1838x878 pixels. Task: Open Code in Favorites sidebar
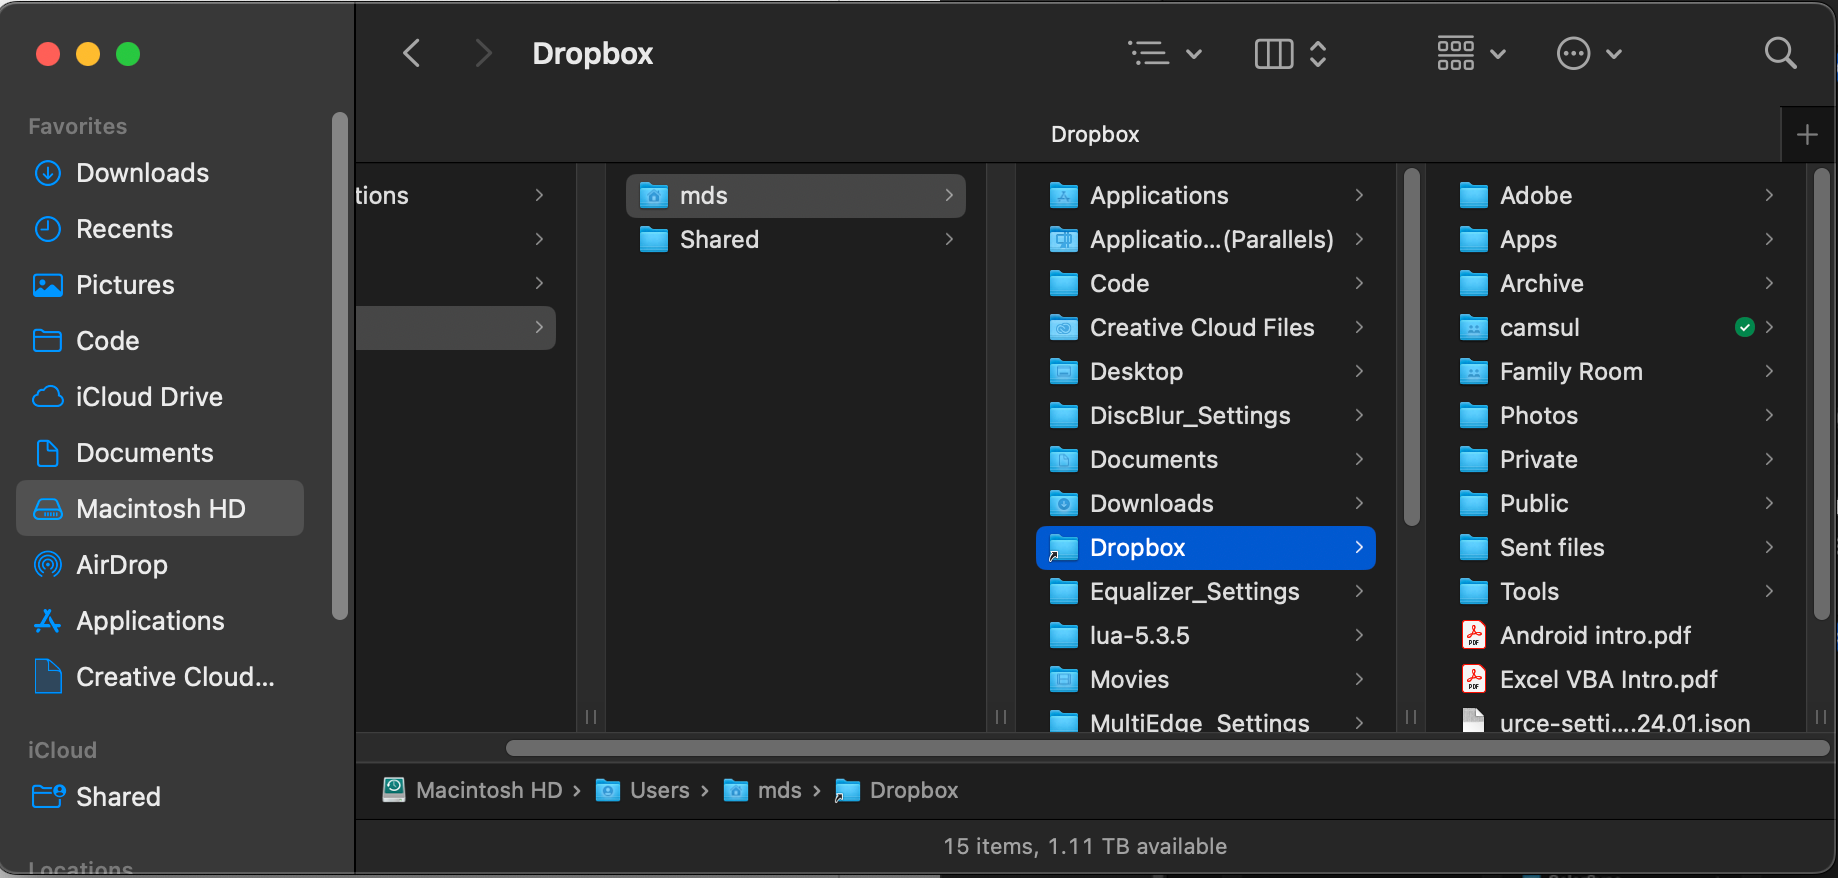click(x=160, y=341)
